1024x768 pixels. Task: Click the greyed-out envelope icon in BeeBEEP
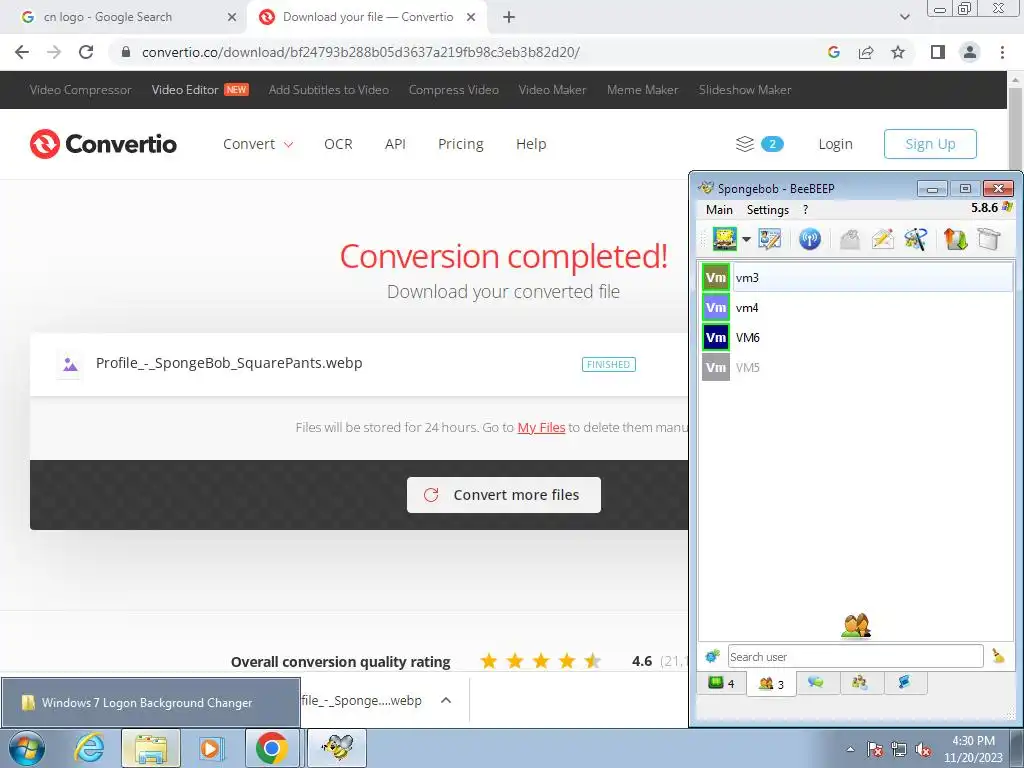[x=850, y=239]
